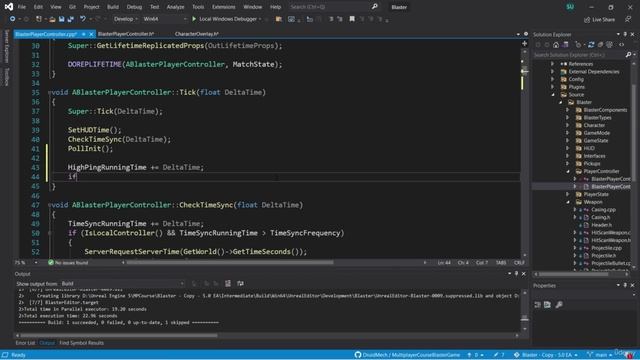Click the Save All icon
Viewport: 640px width, 360px height.
pos(70,19)
